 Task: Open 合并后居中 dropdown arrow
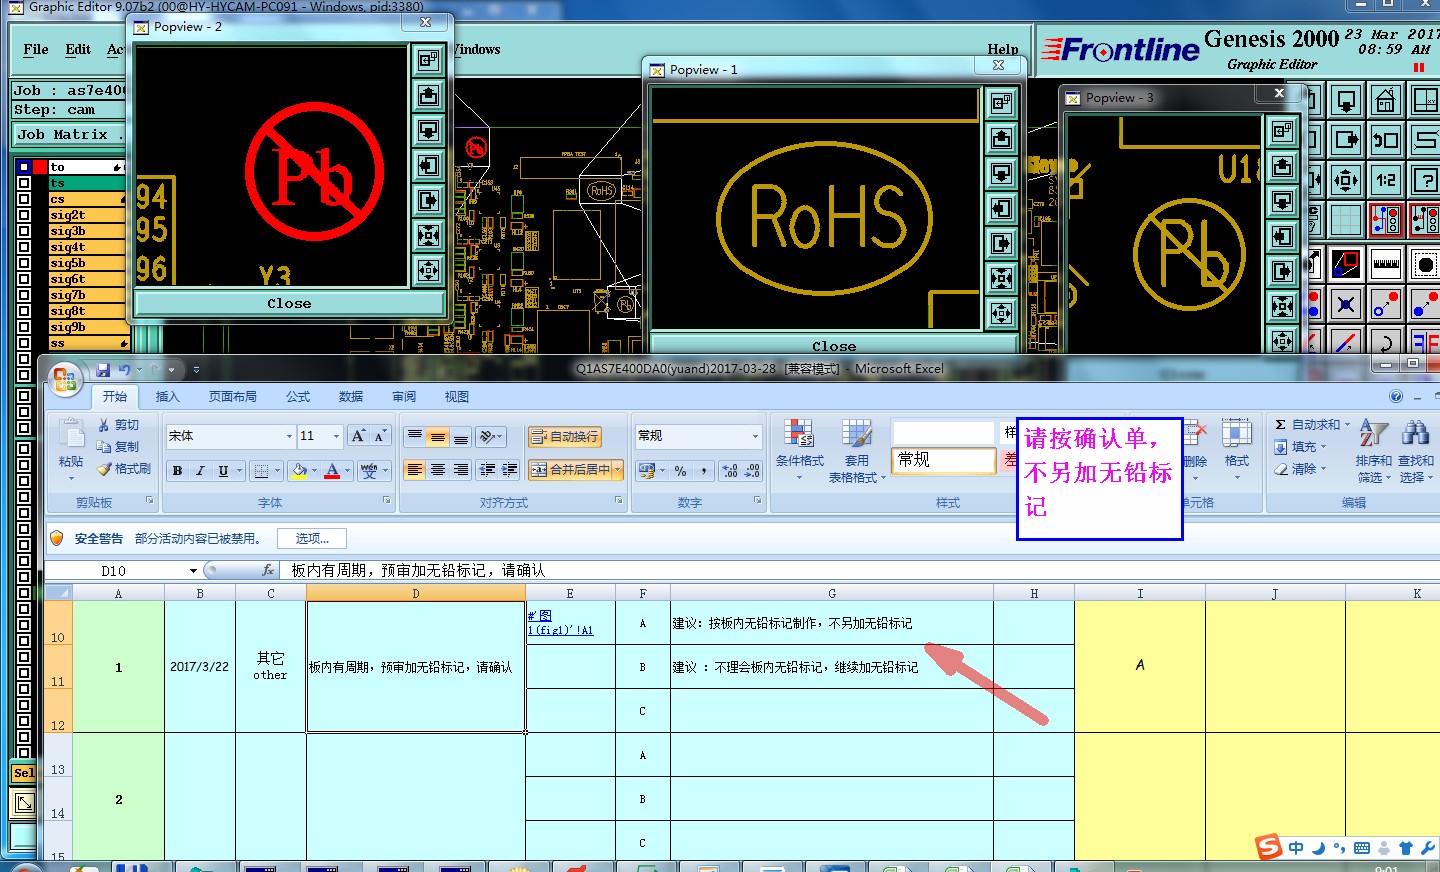pyautogui.click(x=618, y=470)
